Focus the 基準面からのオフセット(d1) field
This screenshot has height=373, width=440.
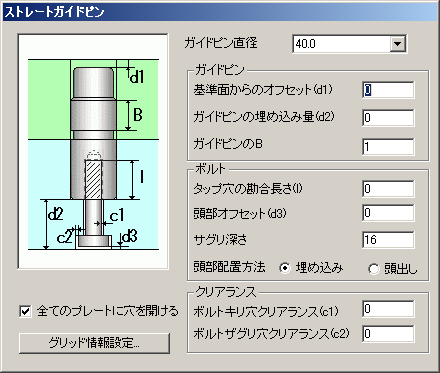coord(388,90)
